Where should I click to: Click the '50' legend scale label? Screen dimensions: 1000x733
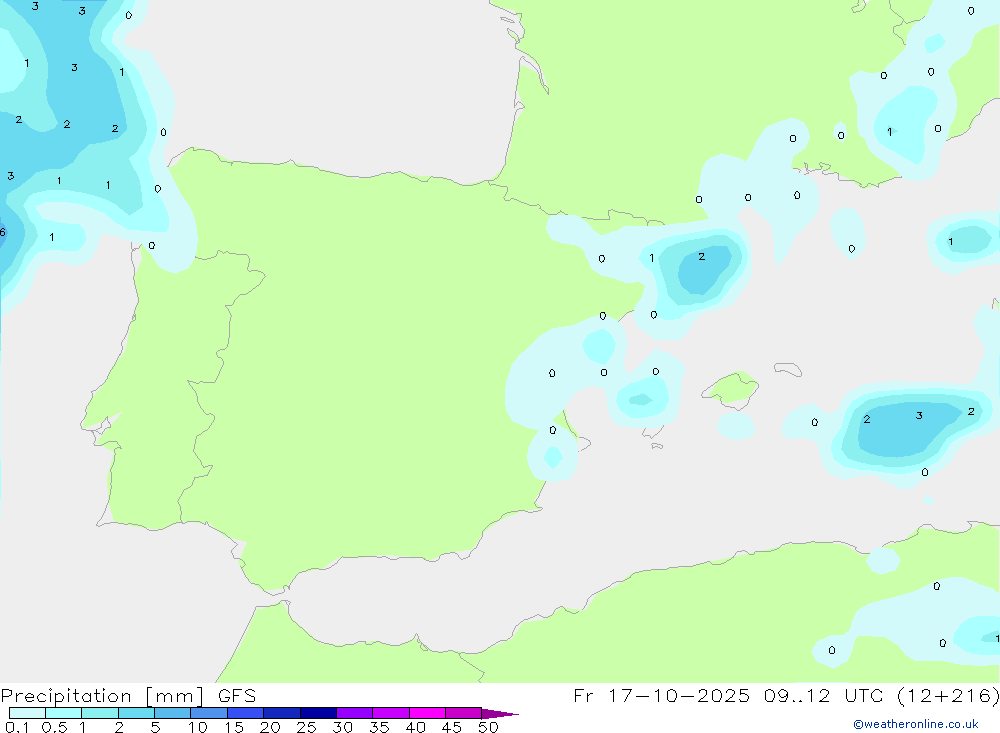pos(488,727)
